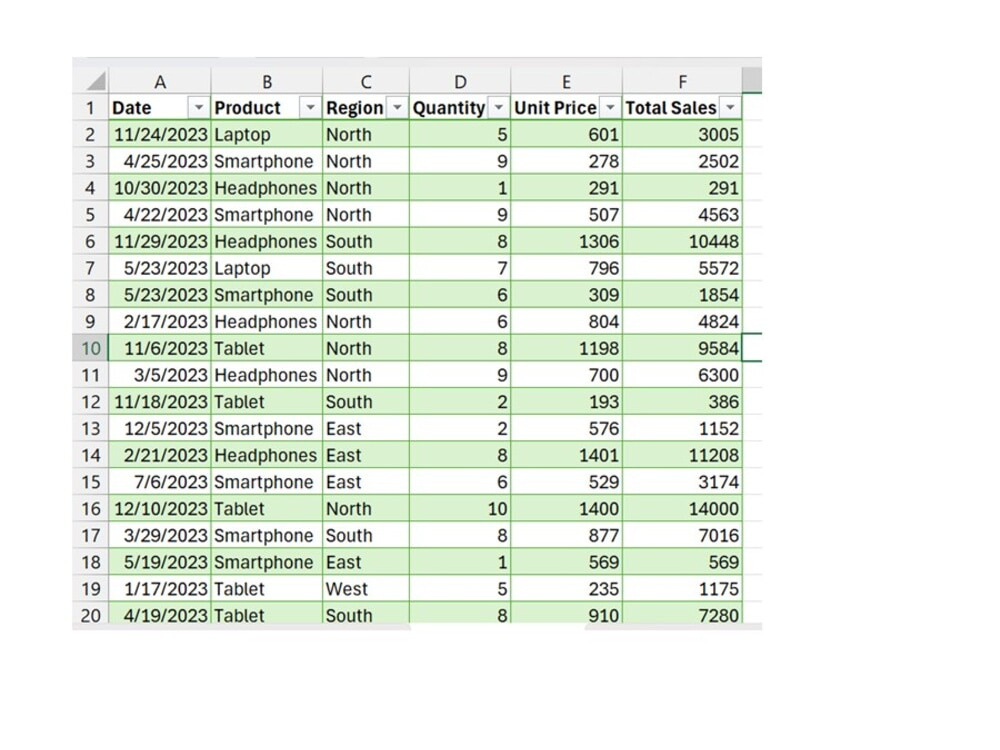Screen dimensions: 1000x750
Task: Click the date cell 2/21/2023
Action: pos(160,455)
